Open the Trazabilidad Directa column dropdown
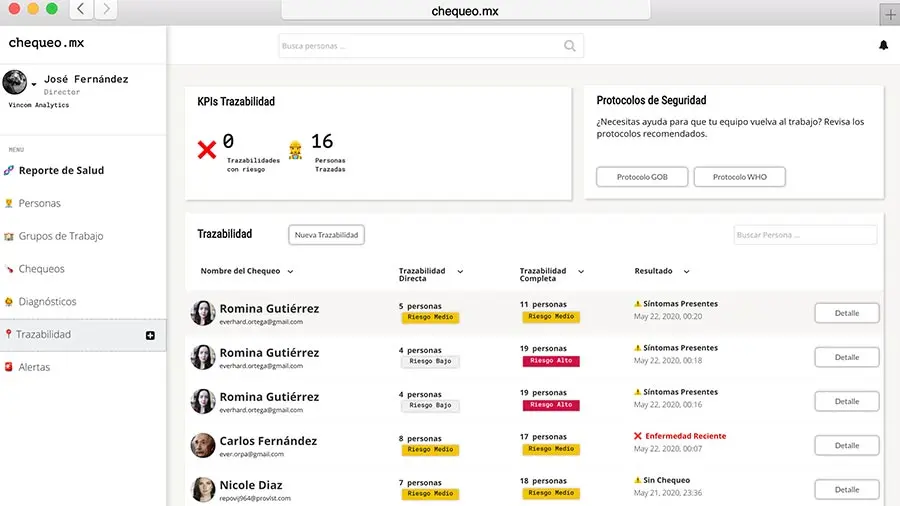900x506 pixels. tap(460, 271)
